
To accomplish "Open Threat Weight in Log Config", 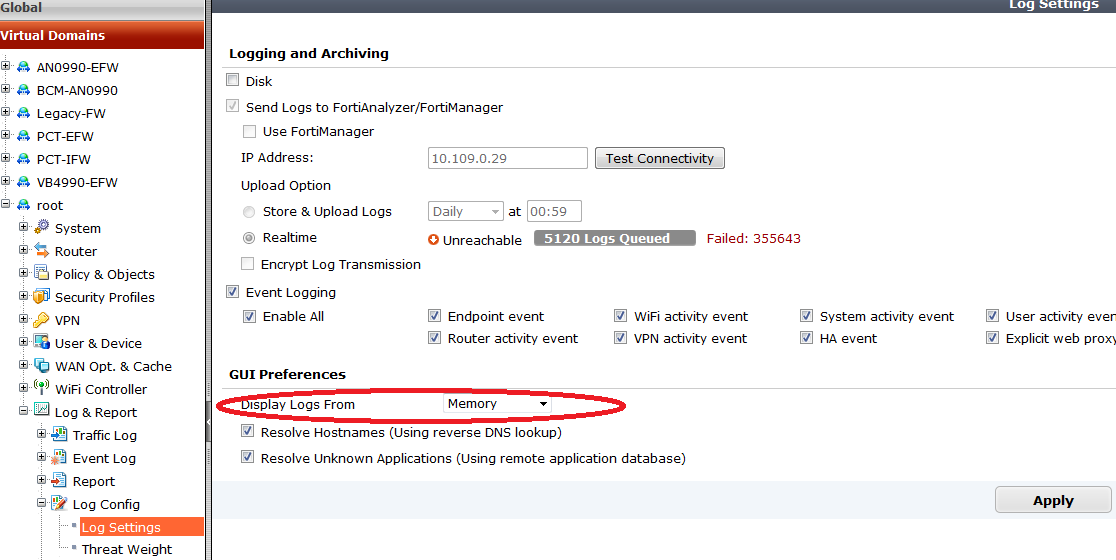I will tap(126, 549).
